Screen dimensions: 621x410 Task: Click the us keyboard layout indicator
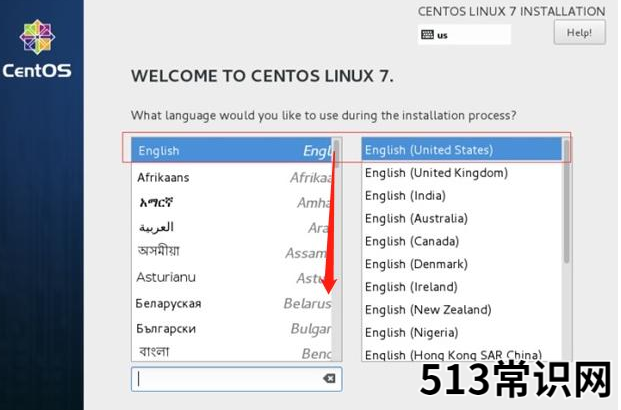(464, 35)
